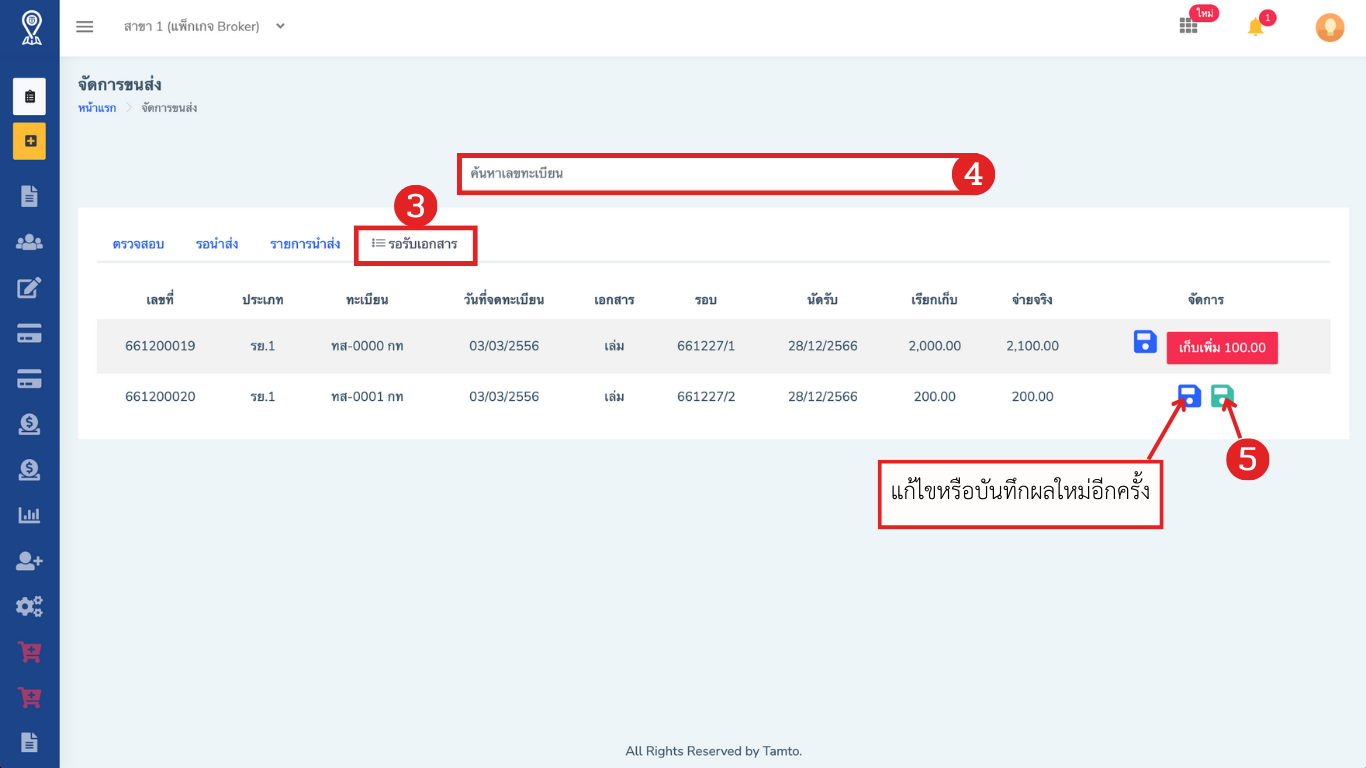Open the bar chart reports sidebar icon
The image size is (1366, 768).
tap(29, 515)
